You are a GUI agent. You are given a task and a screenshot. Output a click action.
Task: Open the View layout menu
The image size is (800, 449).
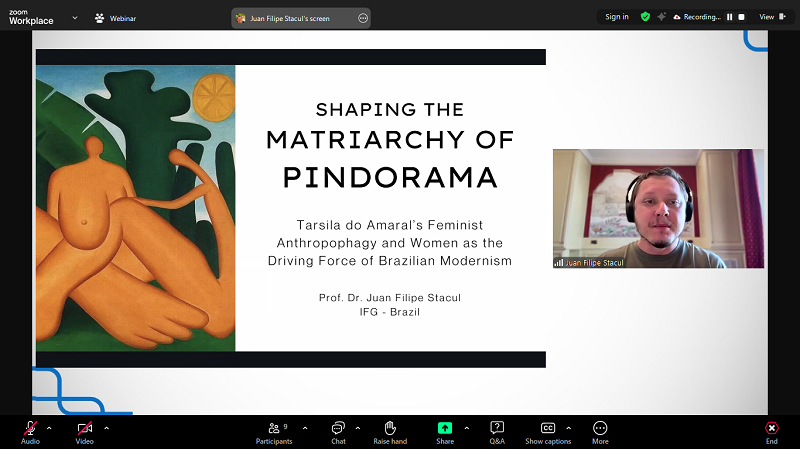771,17
